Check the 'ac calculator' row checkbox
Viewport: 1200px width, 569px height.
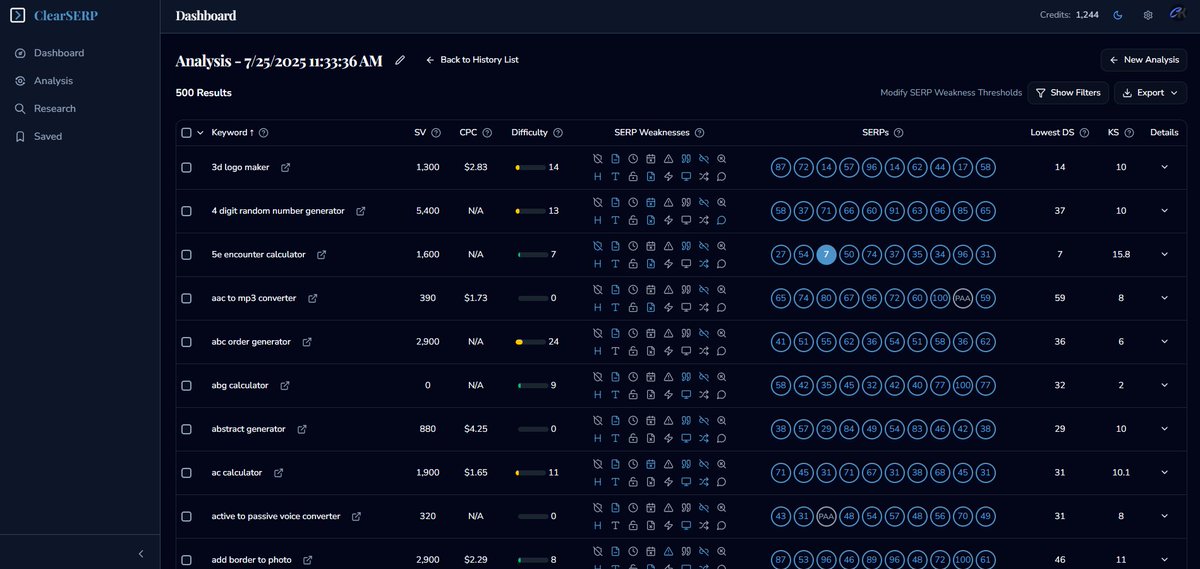tap(186, 472)
